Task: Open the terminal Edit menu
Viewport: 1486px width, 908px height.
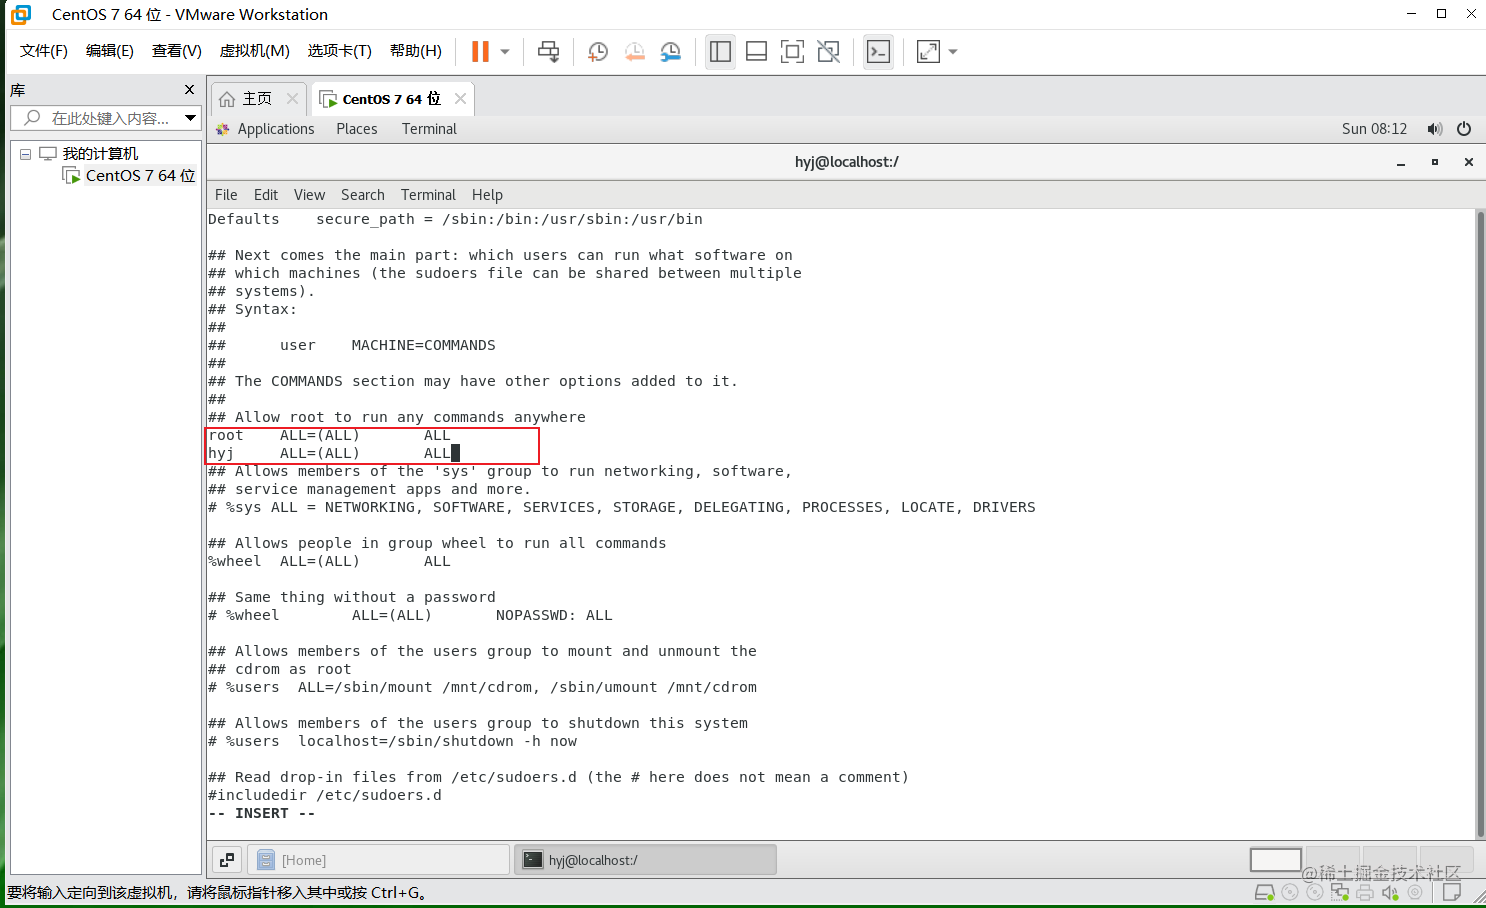Action: tap(266, 195)
